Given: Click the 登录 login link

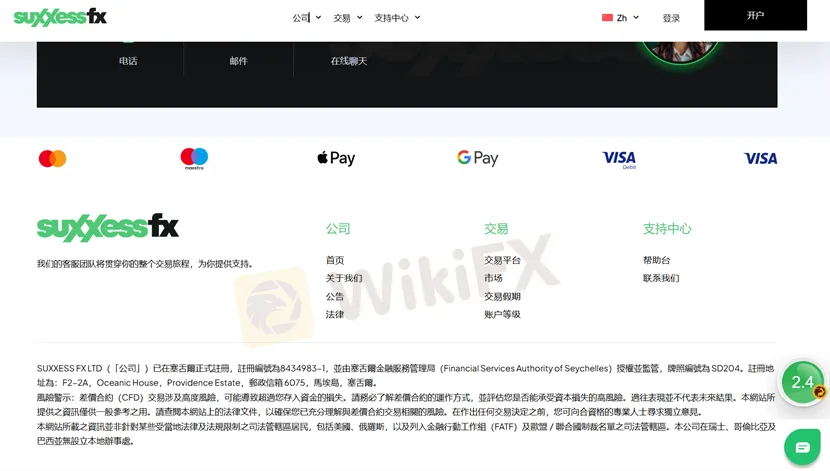Looking at the screenshot, I should pos(671,18).
